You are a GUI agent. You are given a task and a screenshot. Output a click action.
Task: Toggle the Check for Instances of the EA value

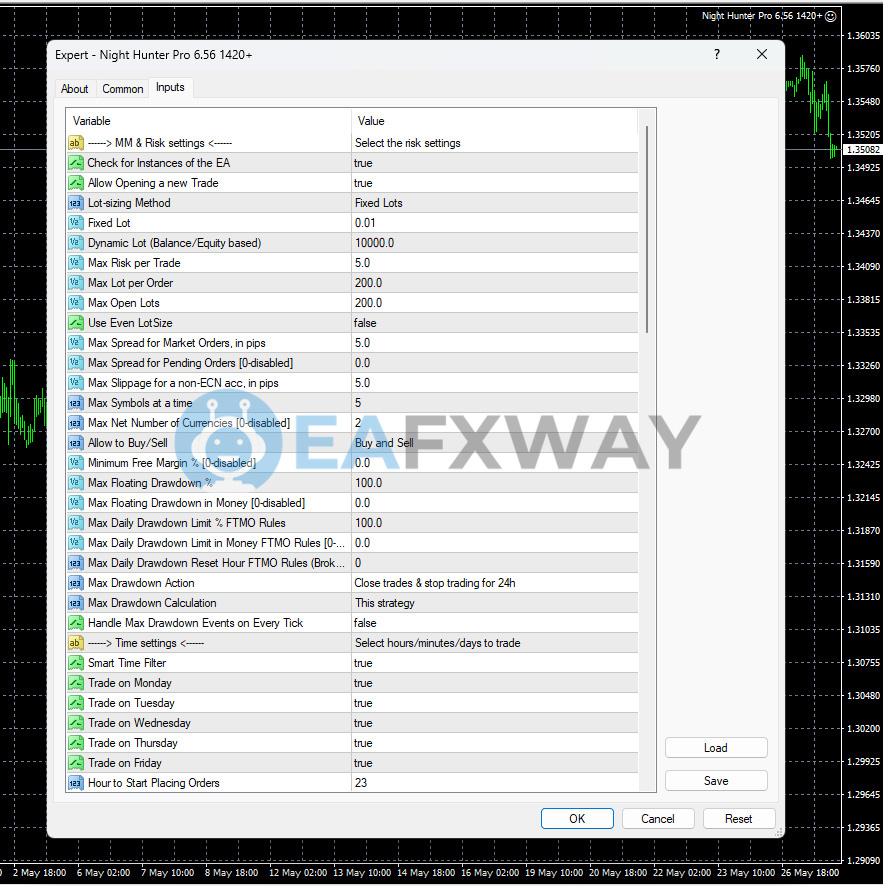pos(494,163)
